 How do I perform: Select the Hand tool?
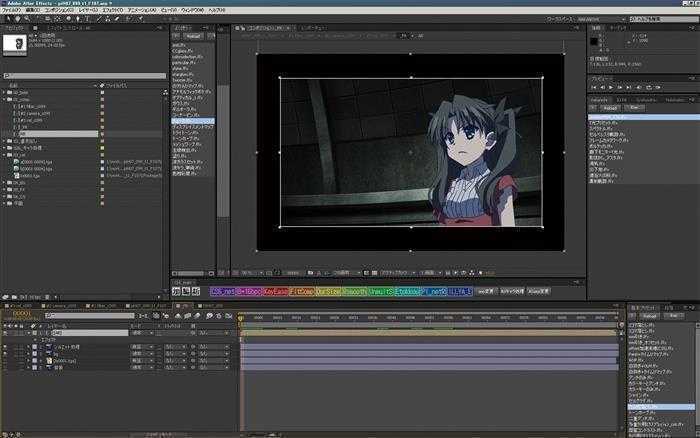(x=18, y=19)
